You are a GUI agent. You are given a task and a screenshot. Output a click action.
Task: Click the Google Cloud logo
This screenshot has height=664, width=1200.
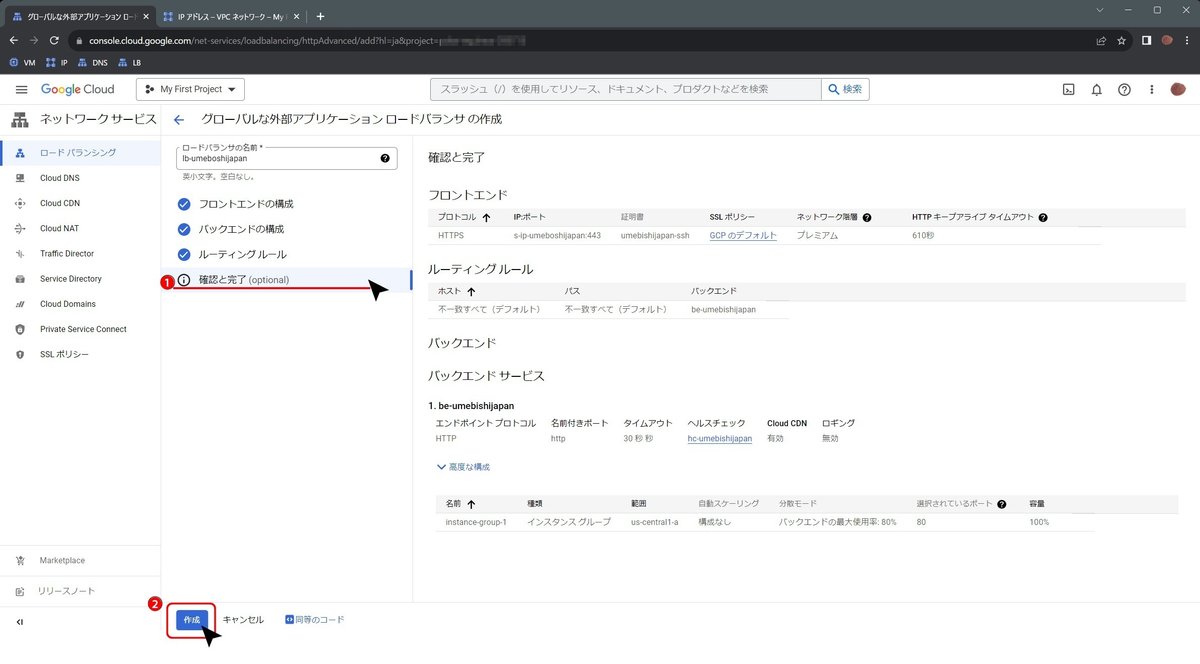pyautogui.click(x=78, y=89)
